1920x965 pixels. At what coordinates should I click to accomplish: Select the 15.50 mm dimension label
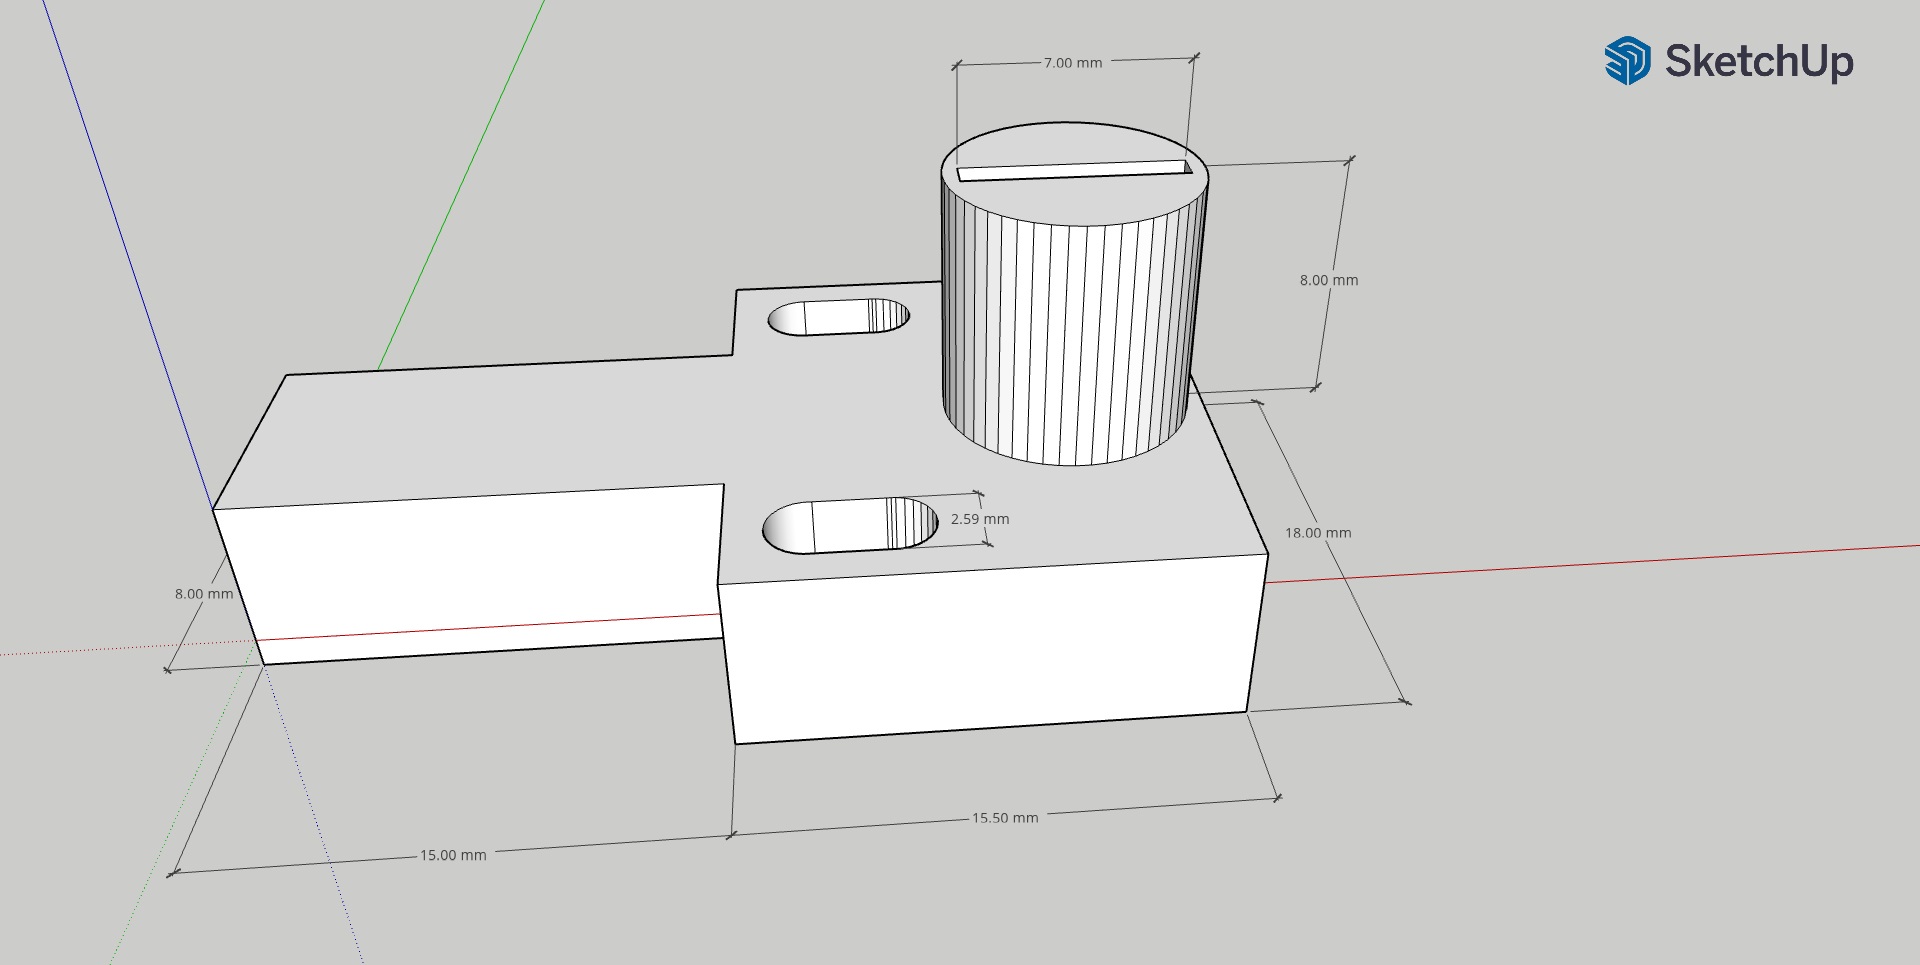(1004, 818)
